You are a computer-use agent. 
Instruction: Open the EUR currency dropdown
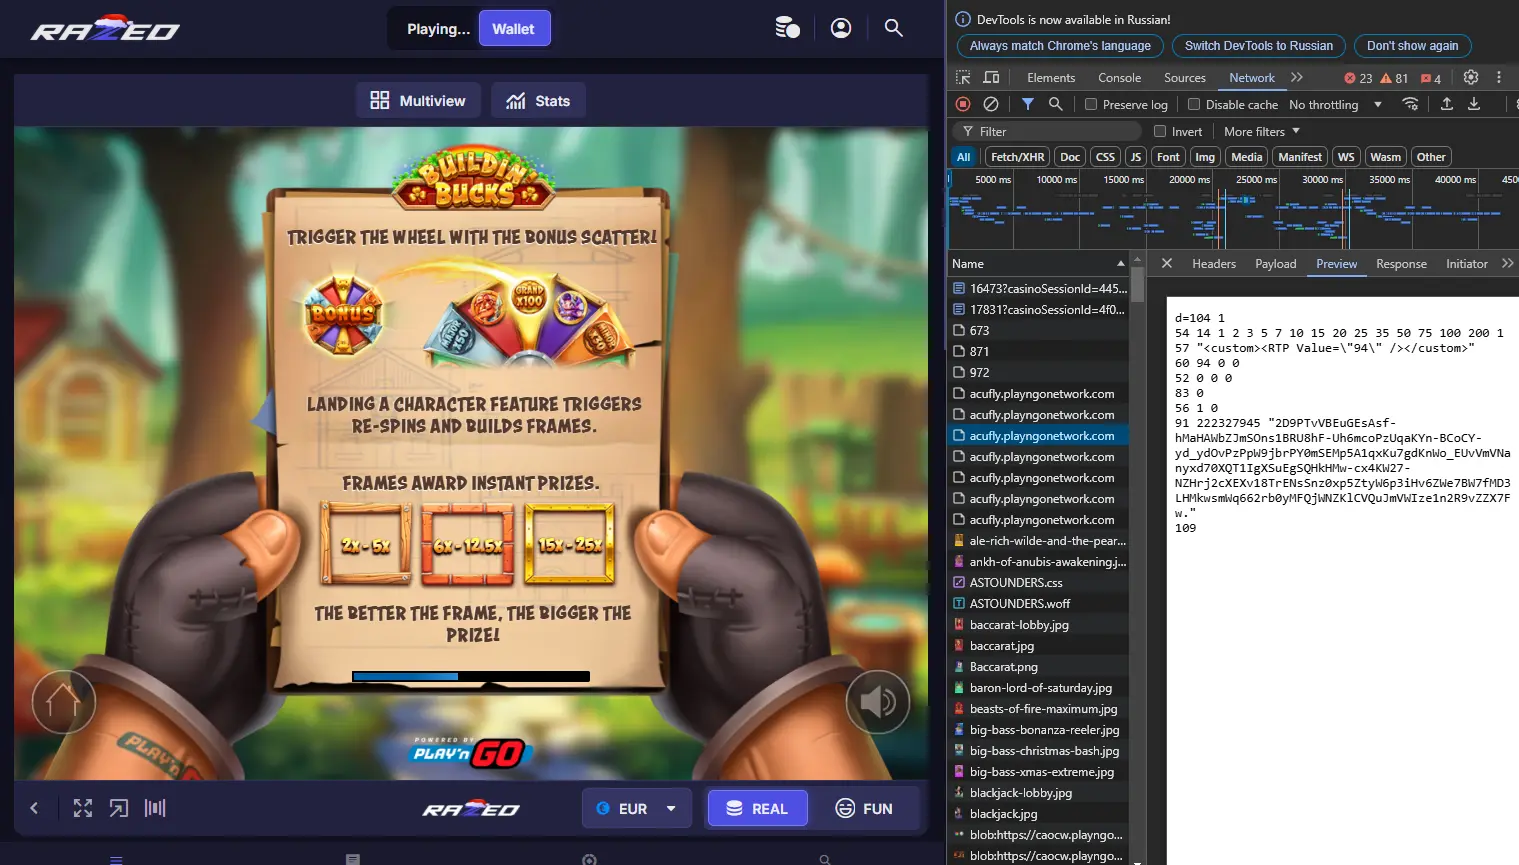coord(637,808)
